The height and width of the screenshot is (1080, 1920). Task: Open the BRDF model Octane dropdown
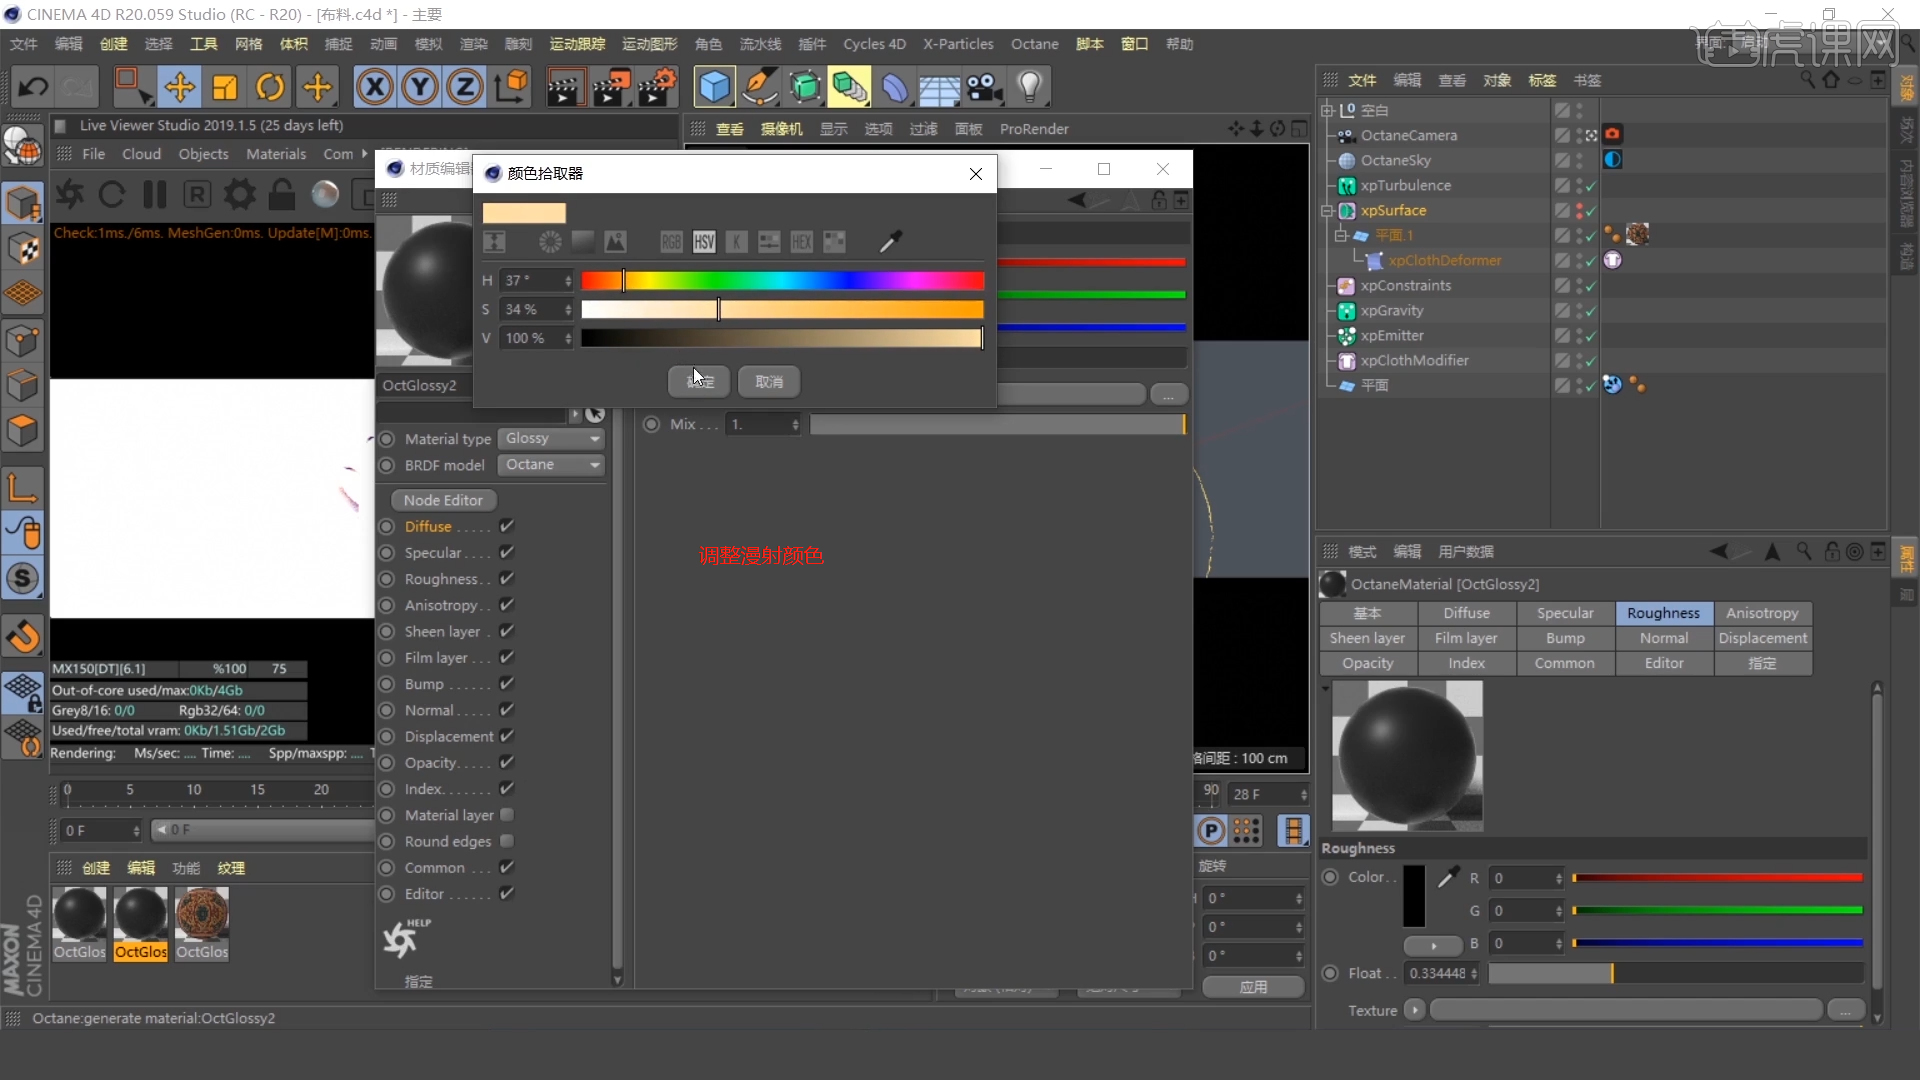[x=551, y=465]
